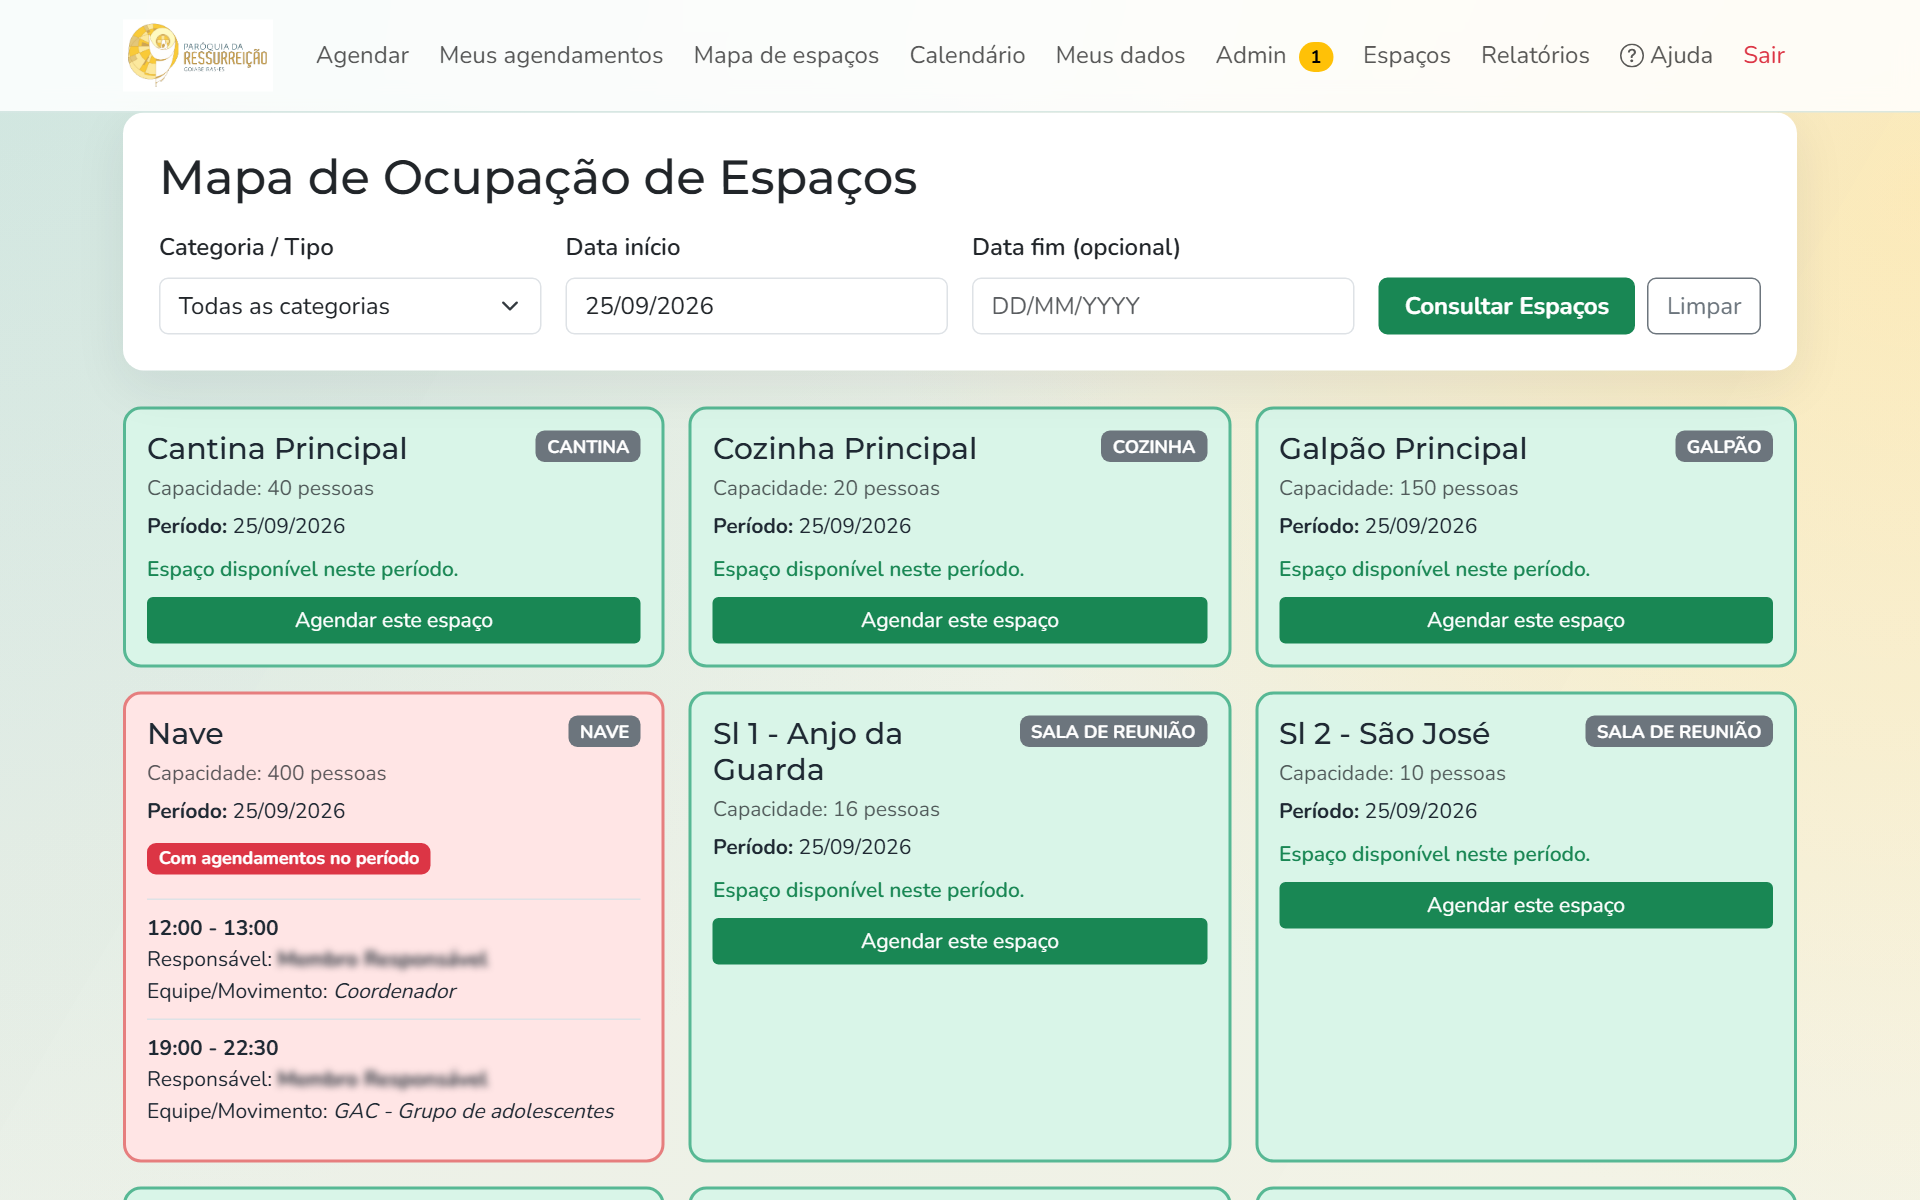Click the Com agendamentos no período badge

tap(289, 858)
